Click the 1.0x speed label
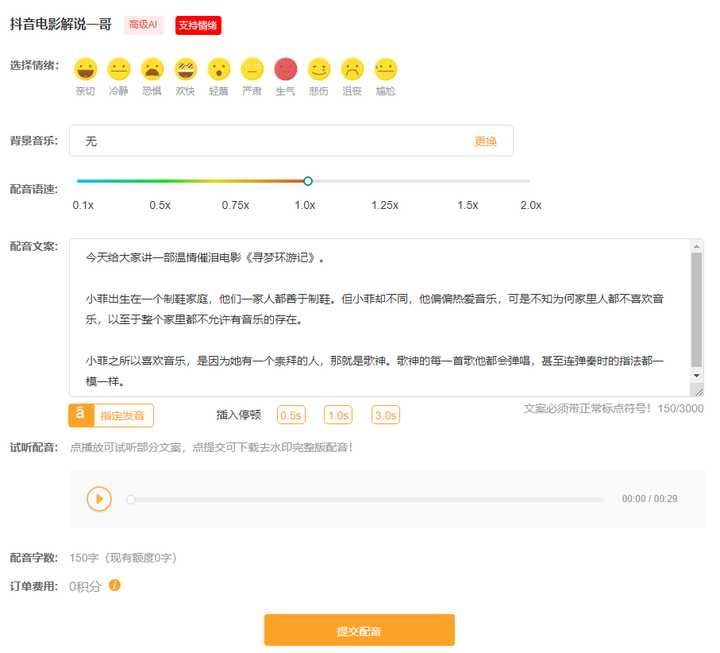This screenshot has width=720, height=653. 305,205
